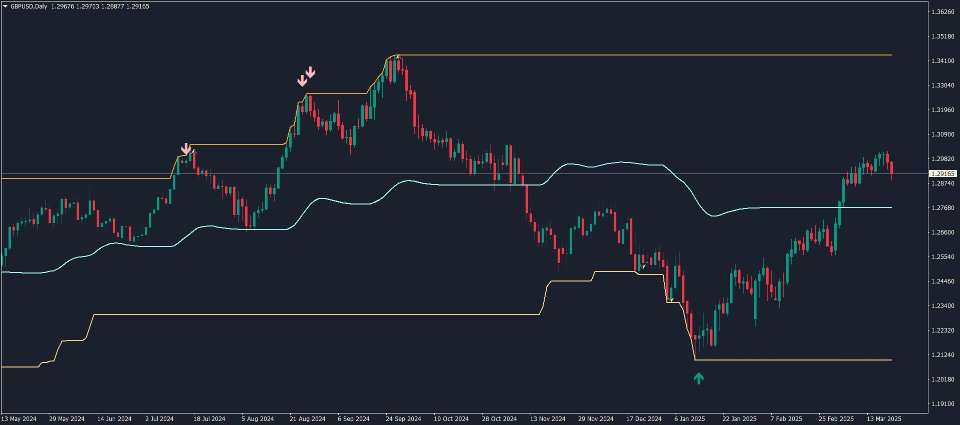This screenshot has width=960, height=425.
Task: Click the 1.30900 price scale label
Action: pos(942,134)
